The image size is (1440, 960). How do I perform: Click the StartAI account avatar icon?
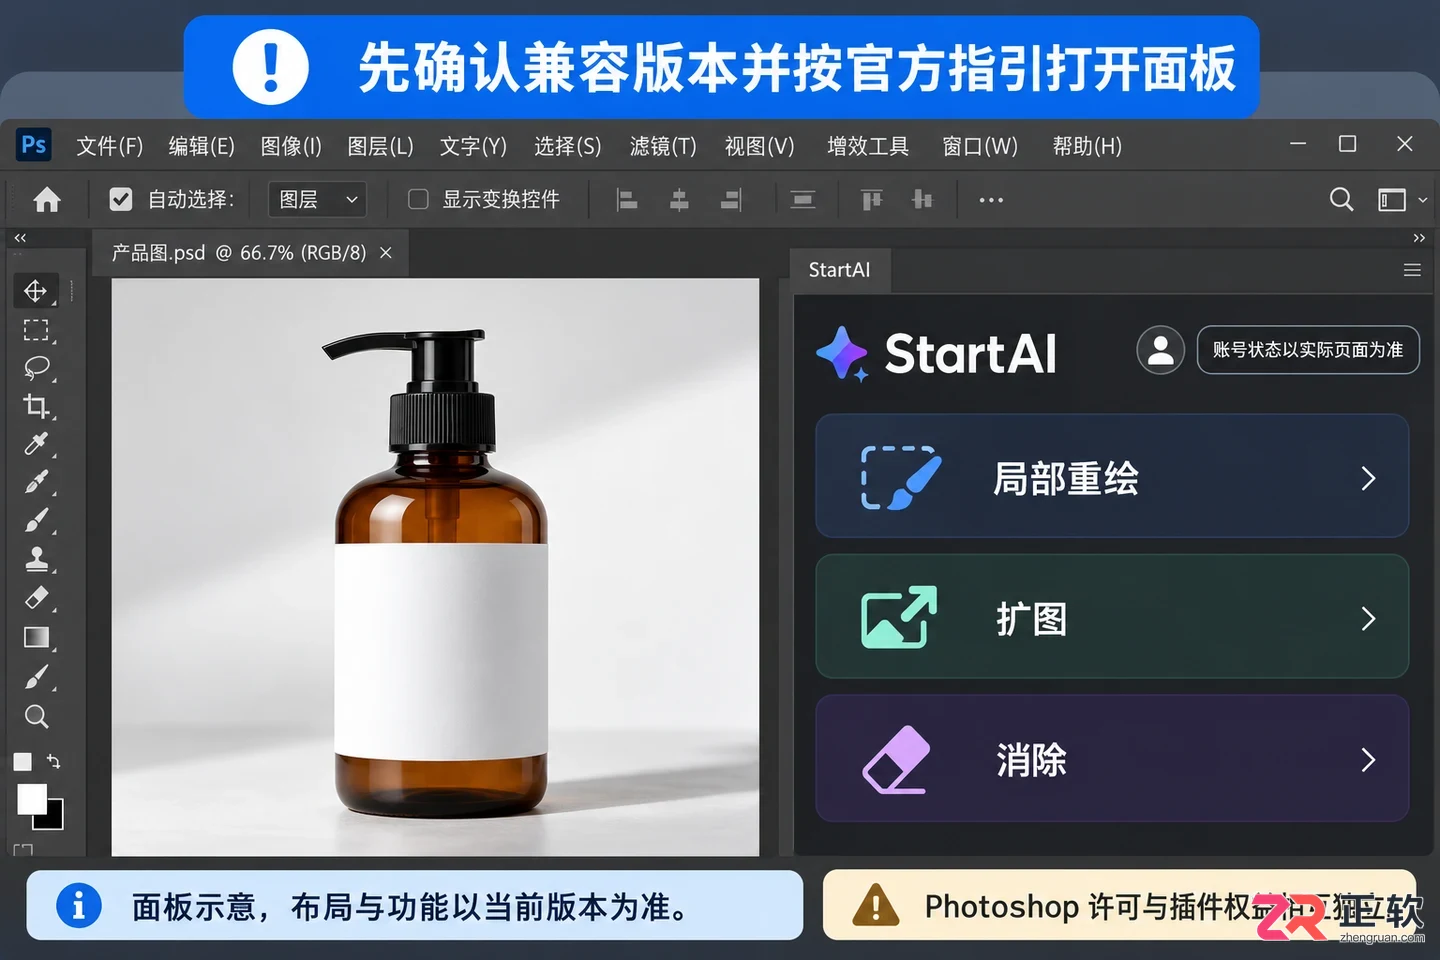tap(1161, 350)
